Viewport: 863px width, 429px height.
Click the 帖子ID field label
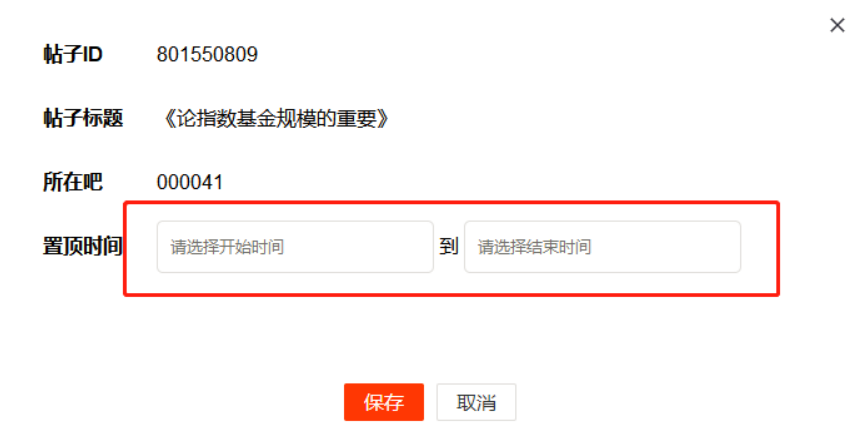73,55
